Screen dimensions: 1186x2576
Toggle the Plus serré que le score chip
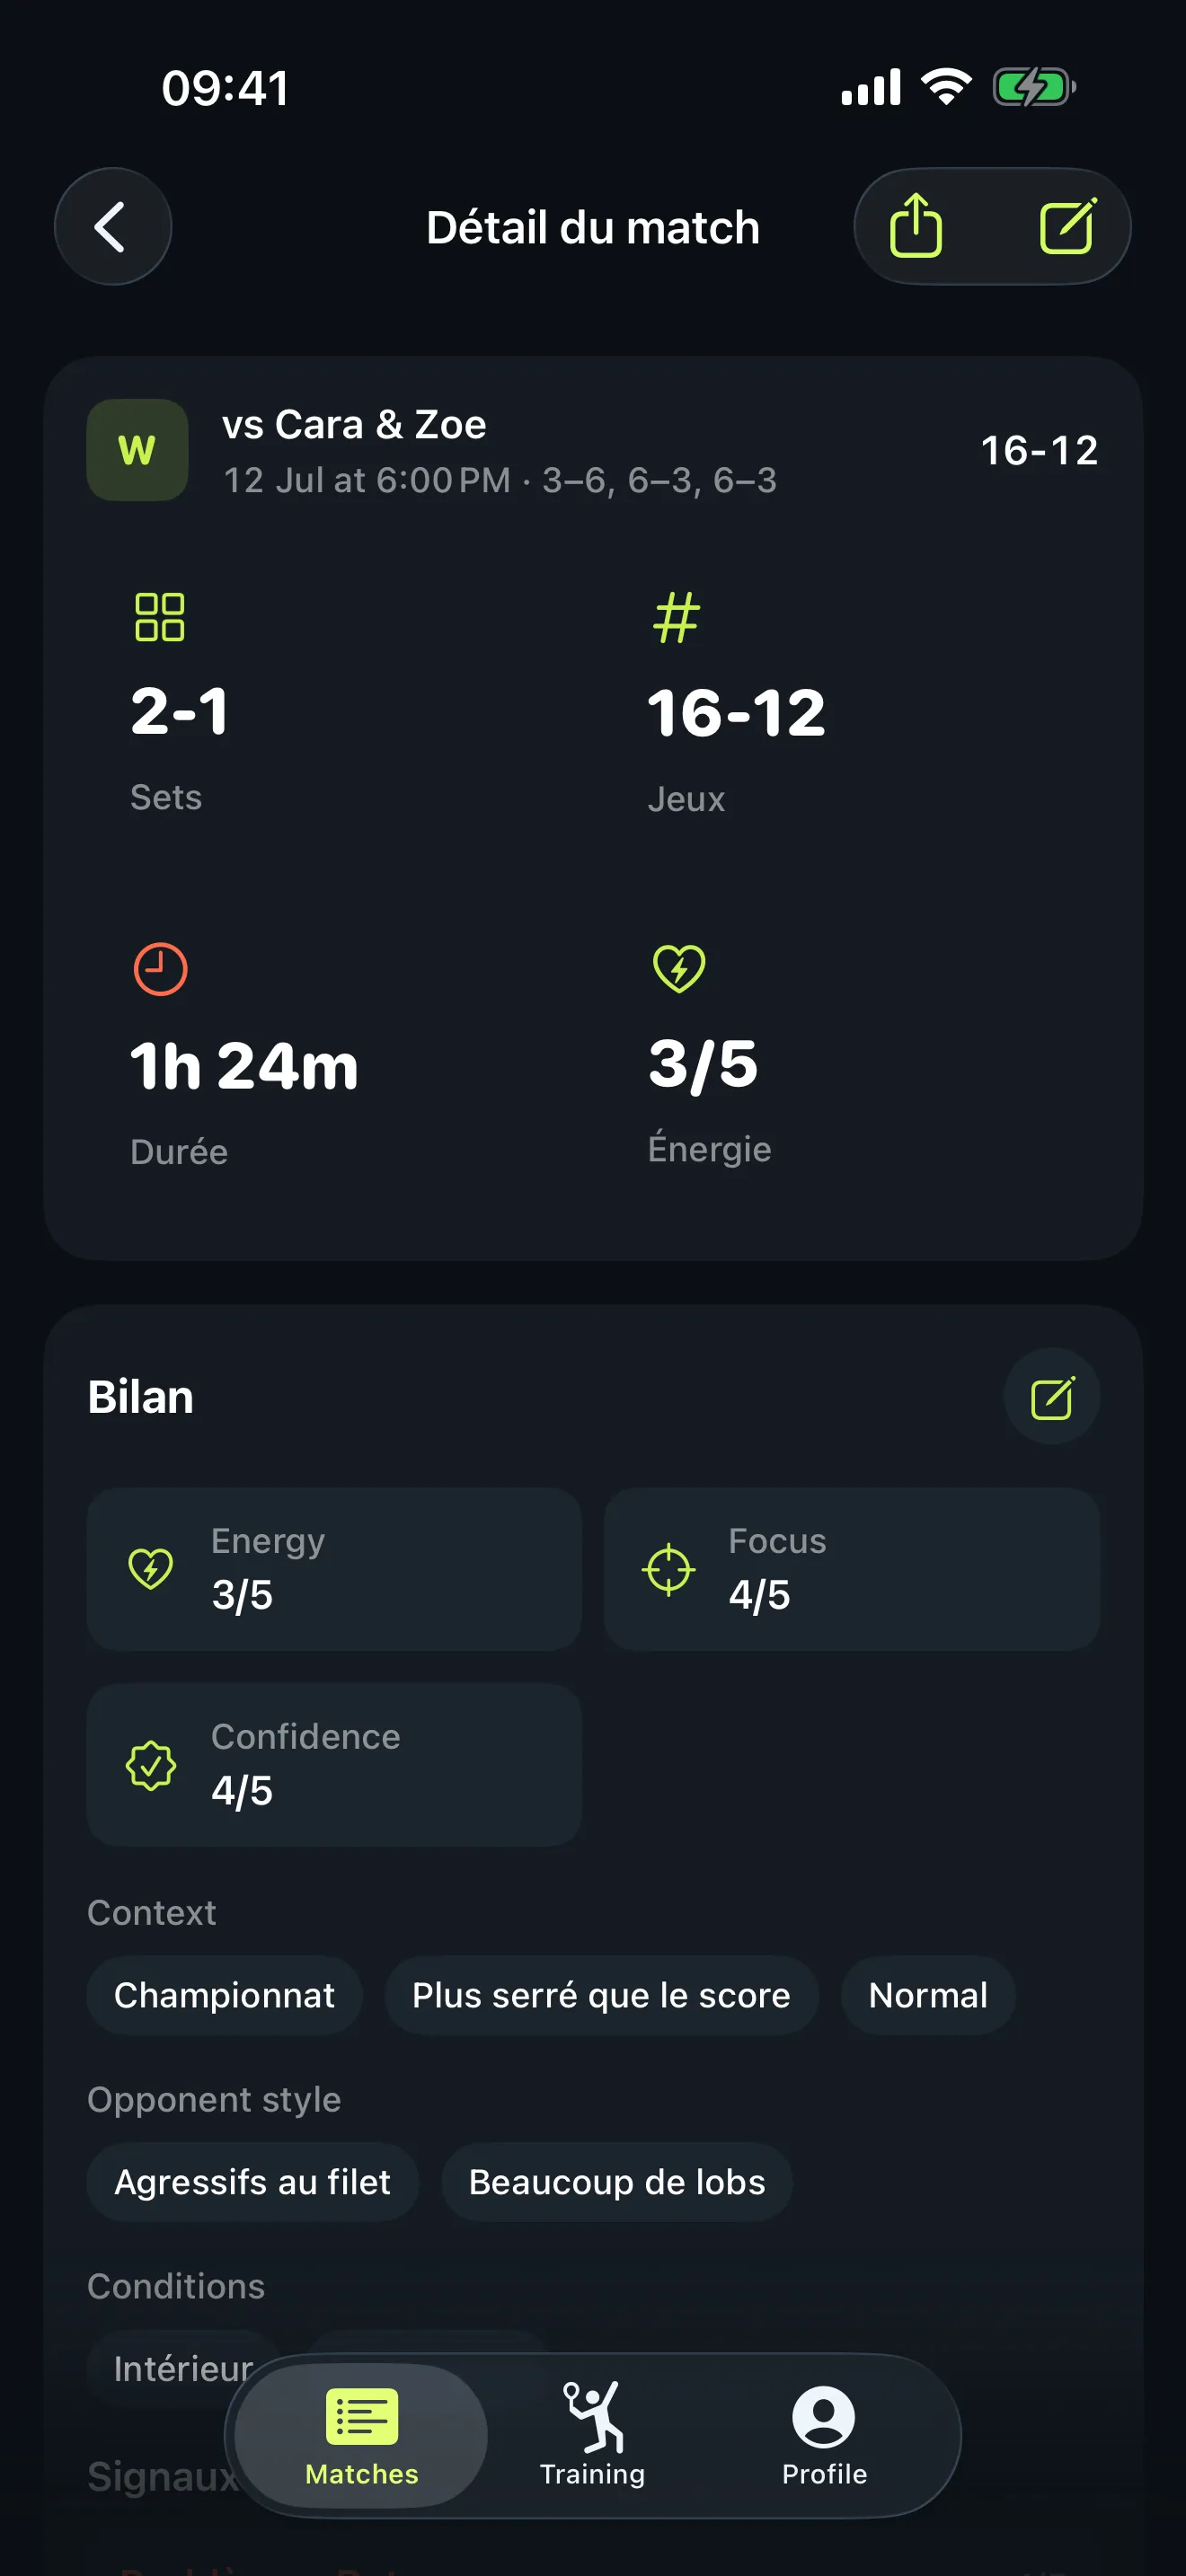click(601, 1995)
